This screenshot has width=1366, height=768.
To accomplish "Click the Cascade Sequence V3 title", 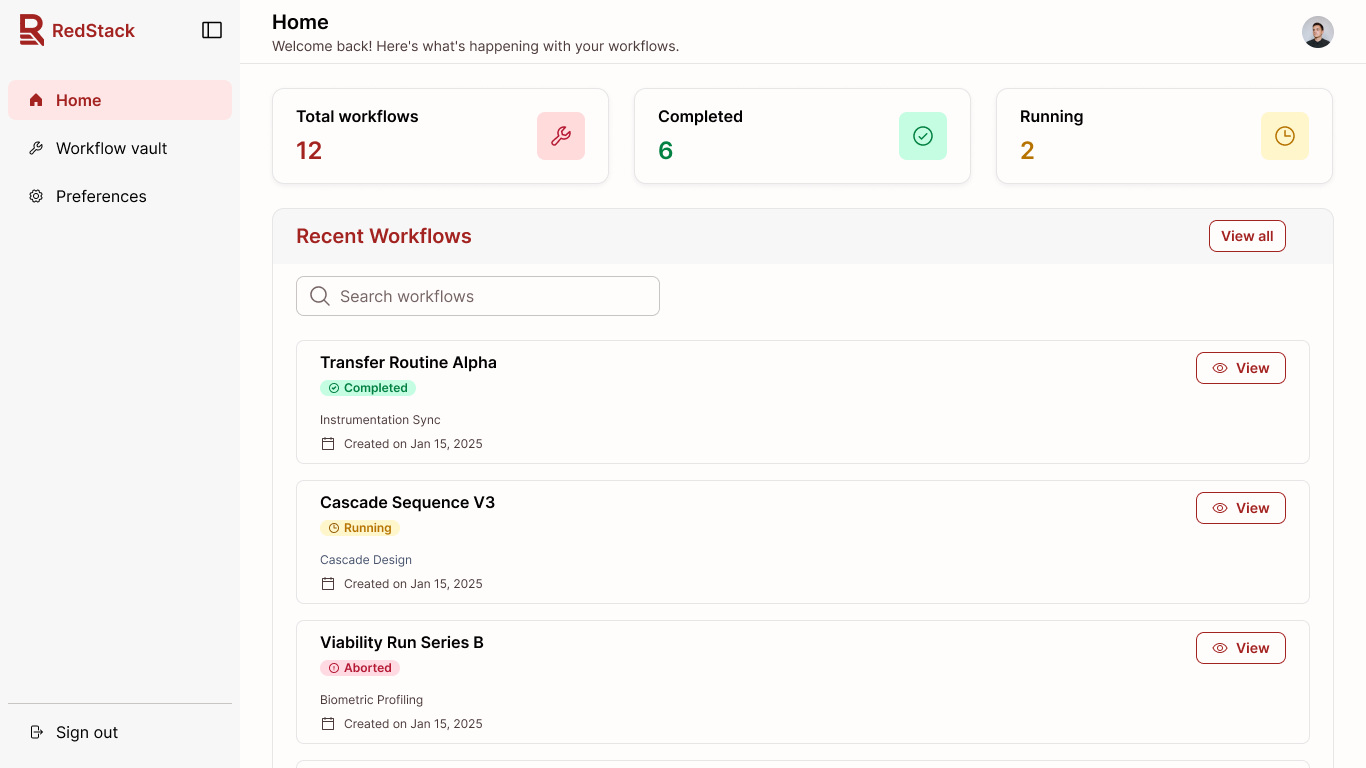I will click(407, 502).
